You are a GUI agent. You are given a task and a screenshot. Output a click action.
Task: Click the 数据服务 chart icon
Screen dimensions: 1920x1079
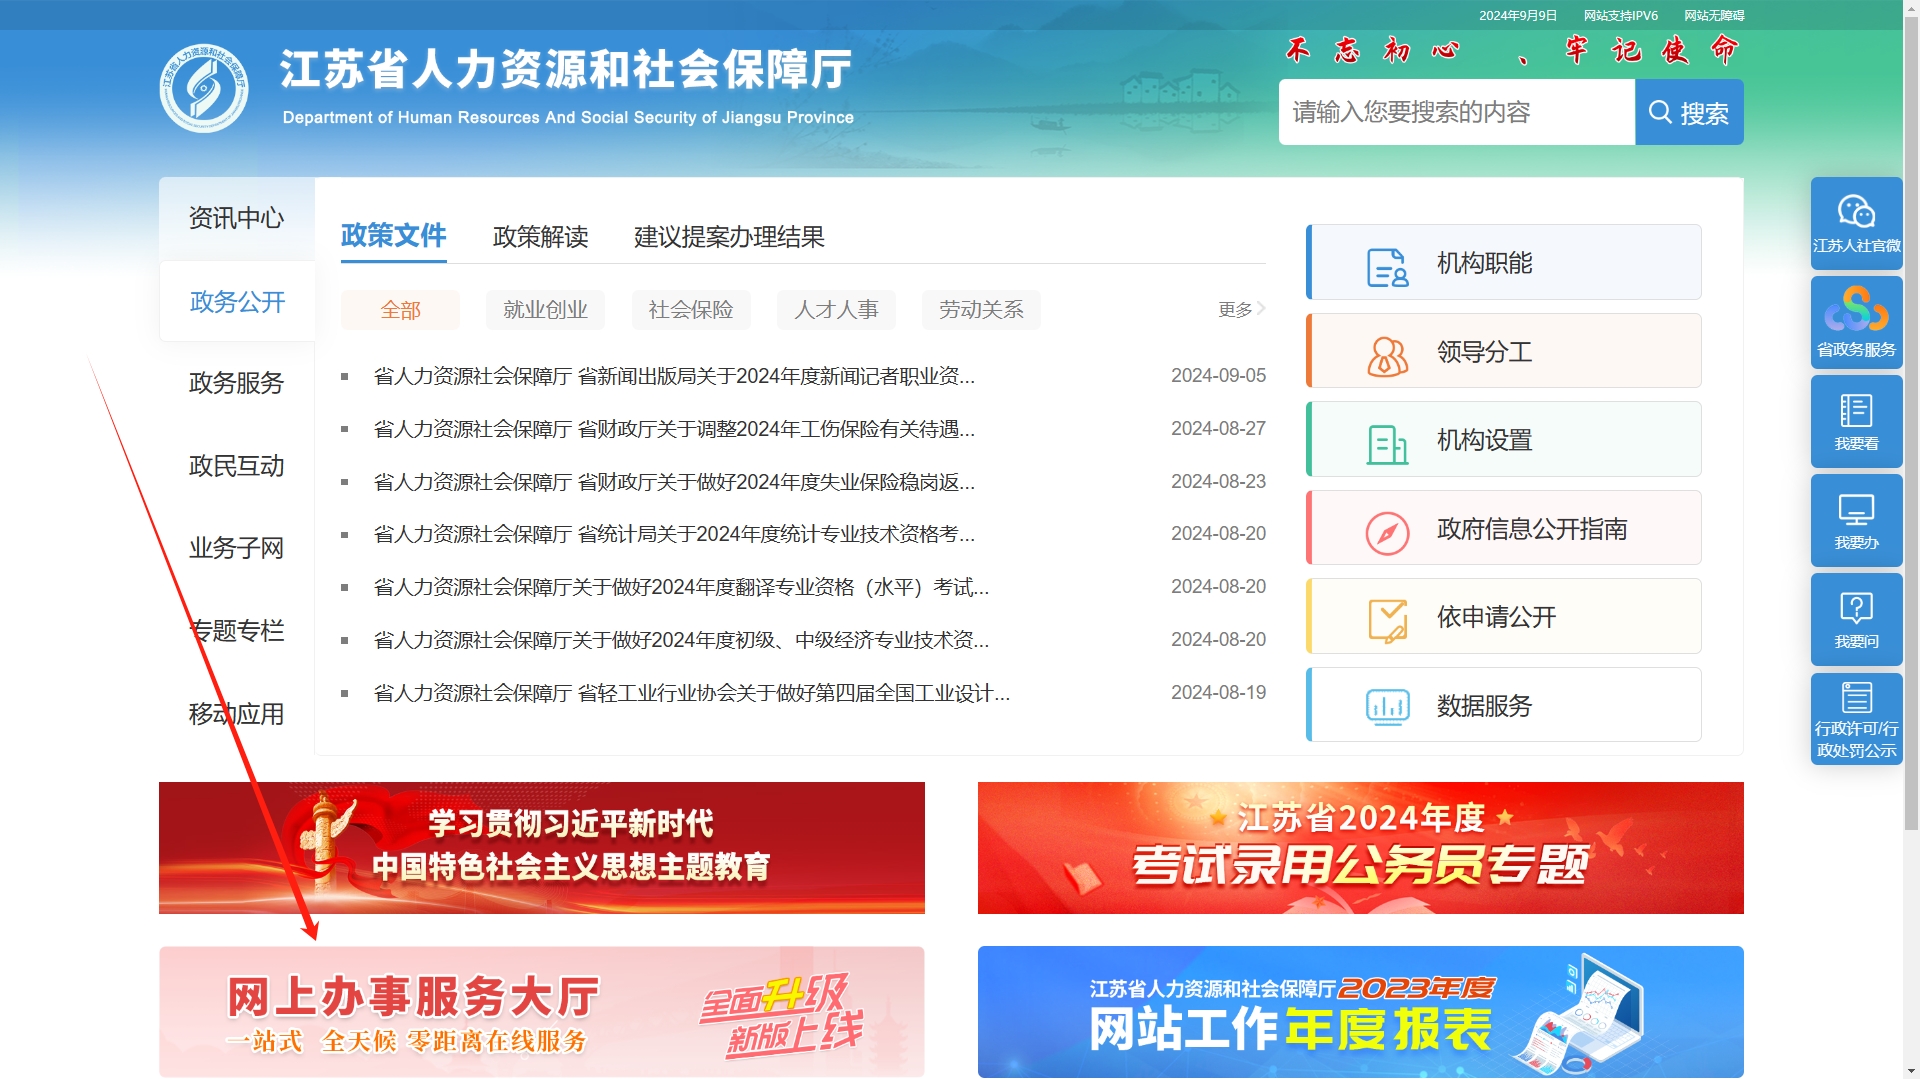point(1387,708)
